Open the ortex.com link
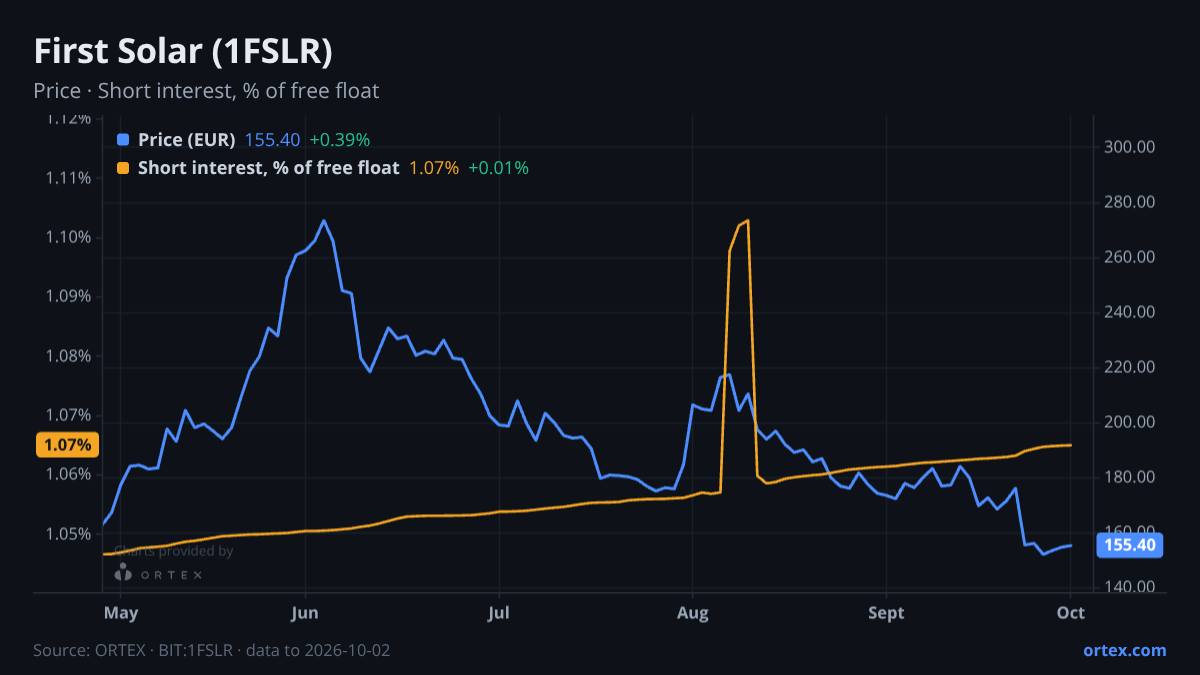The width and height of the screenshot is (1200, 675). (x=1125, y=650)
